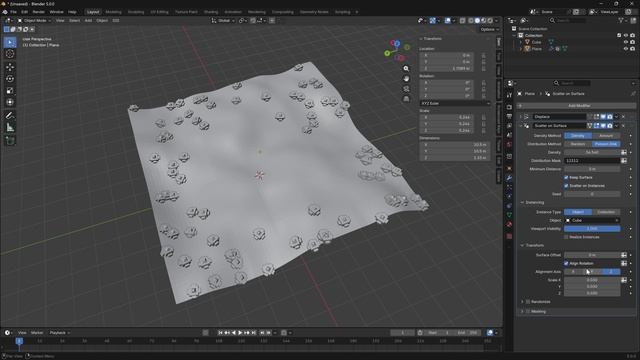Viewport: 640px width, 360px height.
Task: Open the Render properties tab icon
Action: pos(509,107)
